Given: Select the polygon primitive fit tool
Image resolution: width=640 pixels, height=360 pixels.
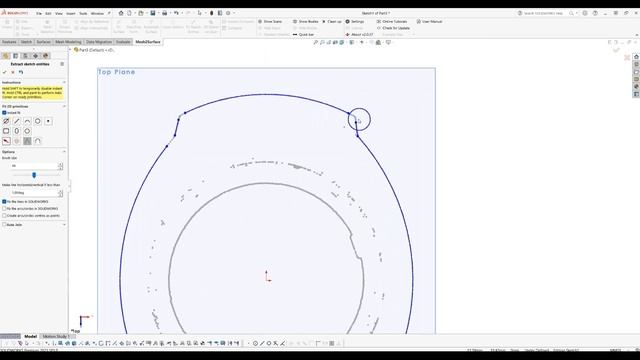Looking at the screenshot, I should pyautogui.click(x=27, y=131).
